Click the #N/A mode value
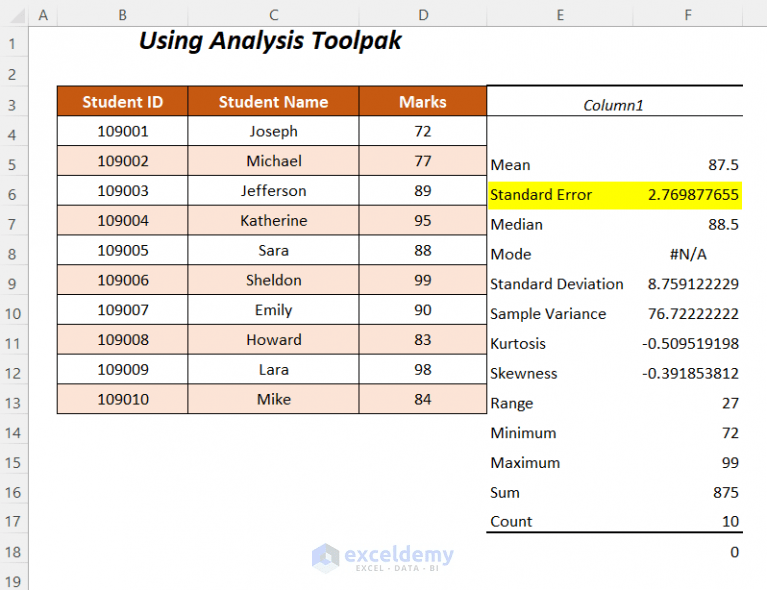 pyautogui.click(x=688, y=254)
